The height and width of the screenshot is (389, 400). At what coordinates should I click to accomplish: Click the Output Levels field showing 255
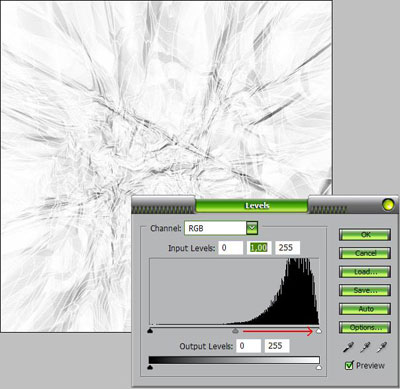point(277,346)
